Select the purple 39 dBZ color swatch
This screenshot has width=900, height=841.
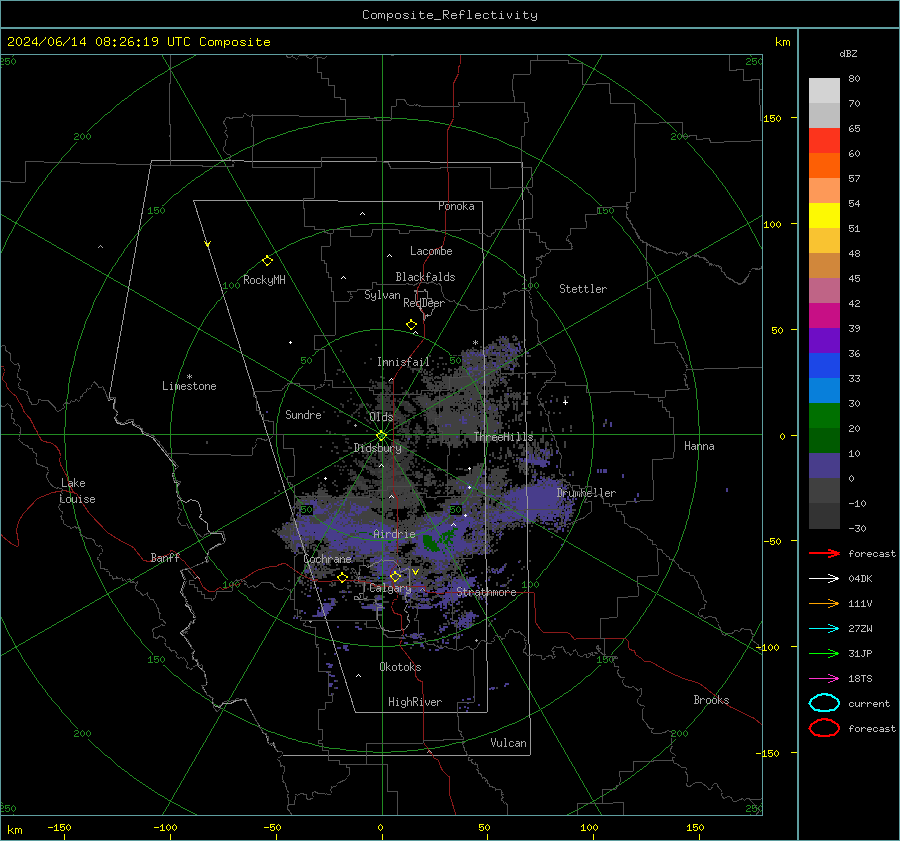(824, 340)
